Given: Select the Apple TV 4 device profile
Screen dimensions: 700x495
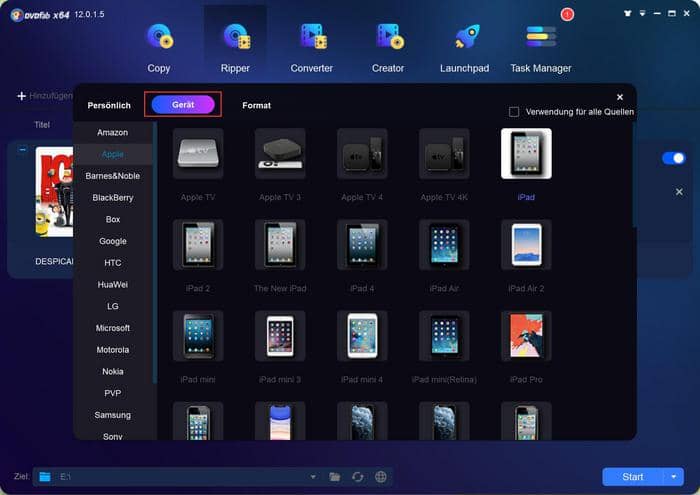Looking at the screenshot, I should point(362,153).
